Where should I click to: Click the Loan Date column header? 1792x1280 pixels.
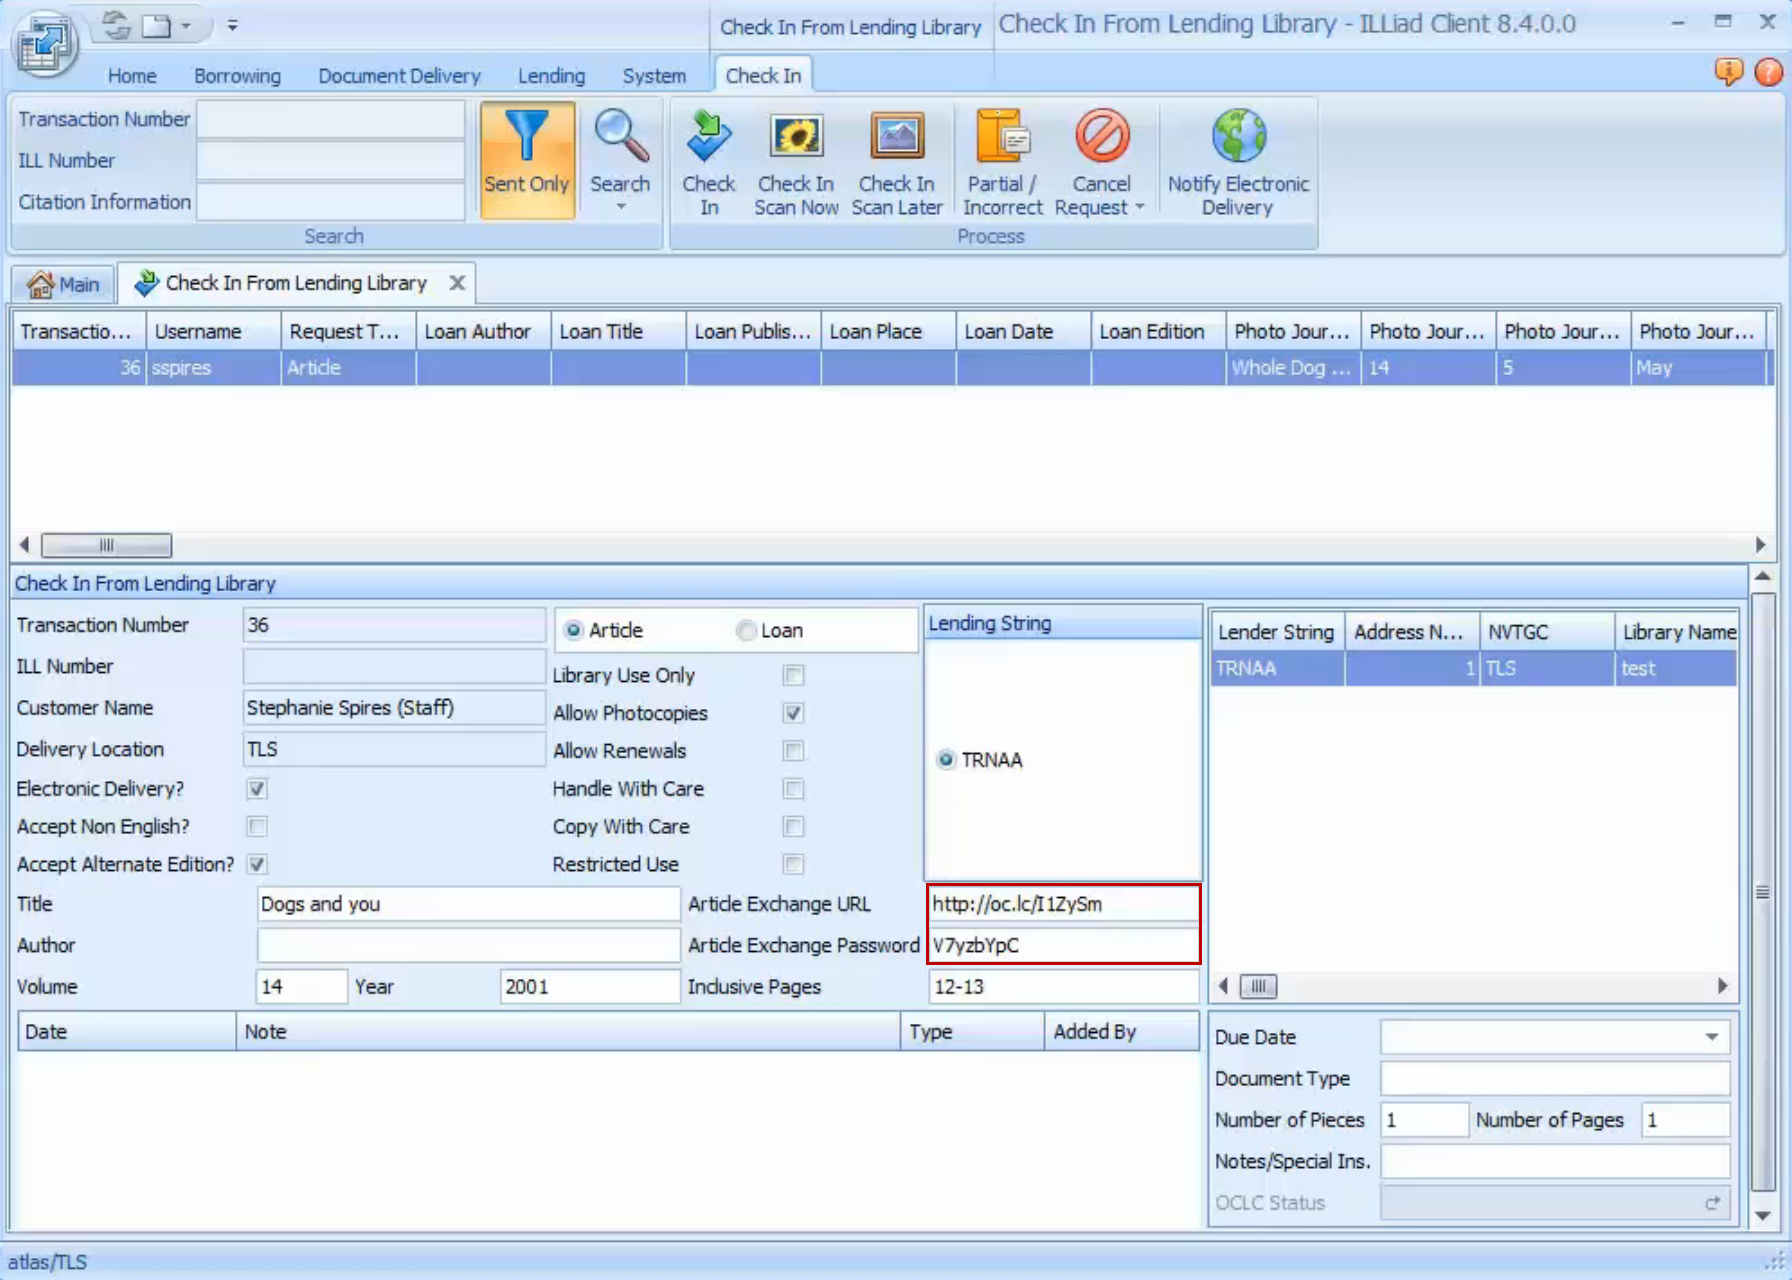tap(1022, 332)
